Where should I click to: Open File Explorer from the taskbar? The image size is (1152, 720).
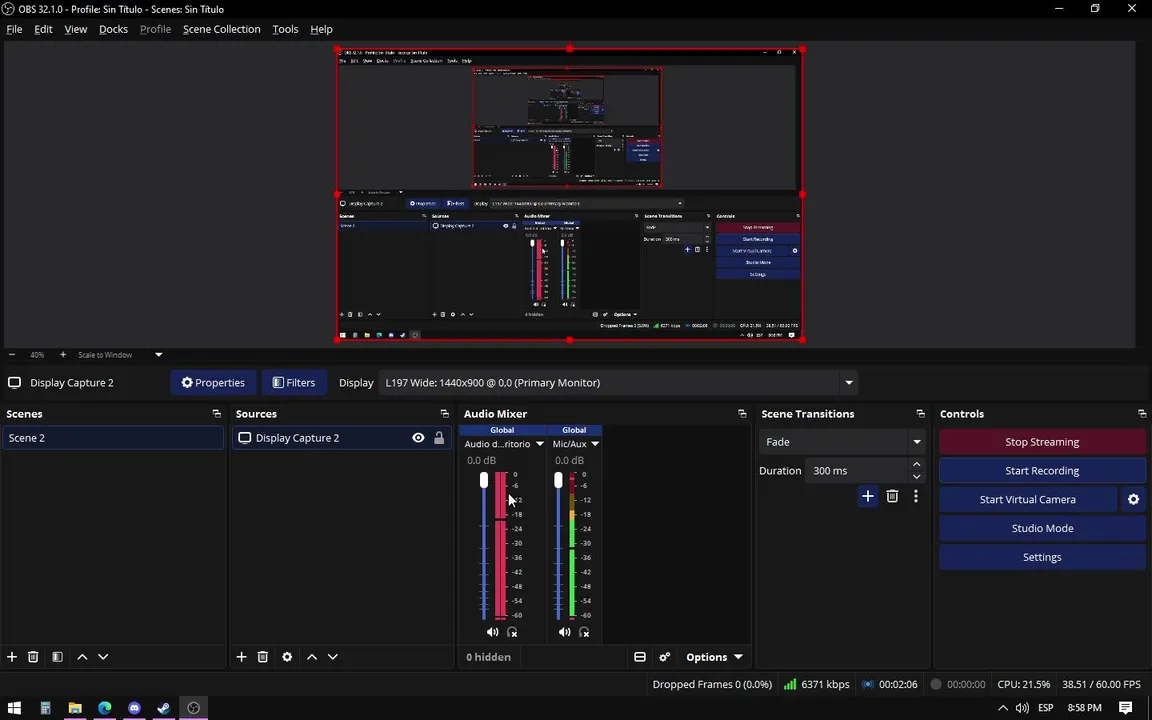(x=75, y=708)
